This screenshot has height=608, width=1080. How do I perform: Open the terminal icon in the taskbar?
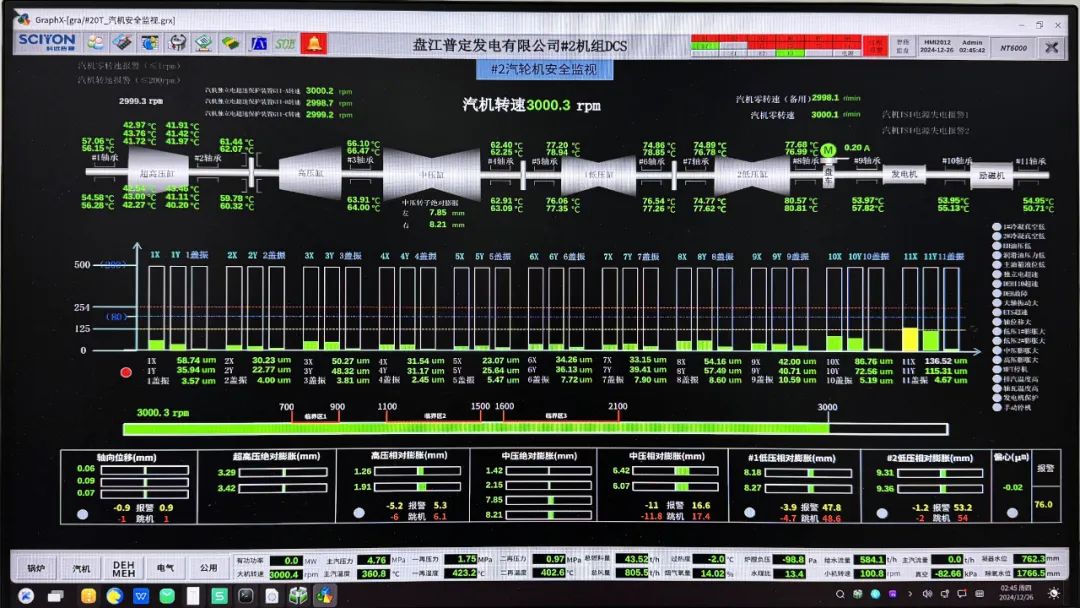(x=246, y=595)
